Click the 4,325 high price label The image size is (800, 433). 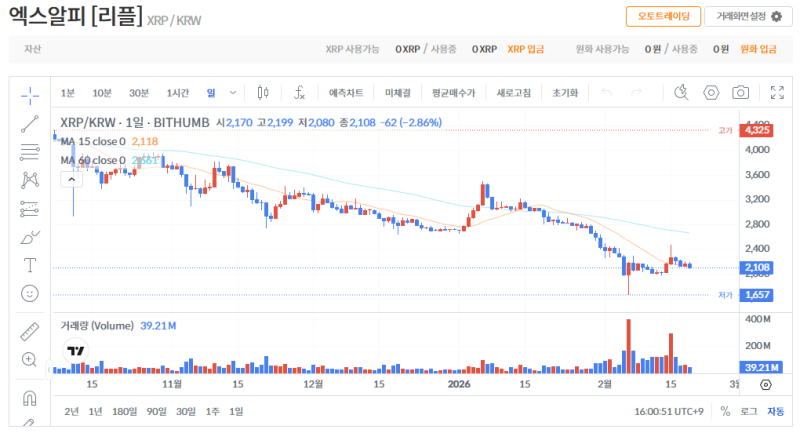[x=757, y=130]
